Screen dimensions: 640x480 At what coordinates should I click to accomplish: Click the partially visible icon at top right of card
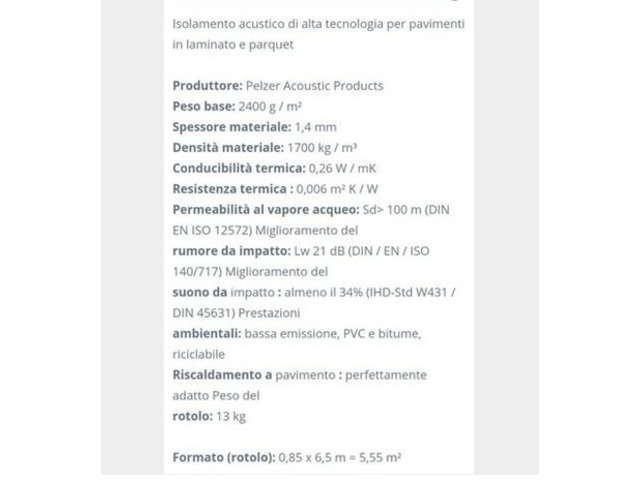point(455,1)
